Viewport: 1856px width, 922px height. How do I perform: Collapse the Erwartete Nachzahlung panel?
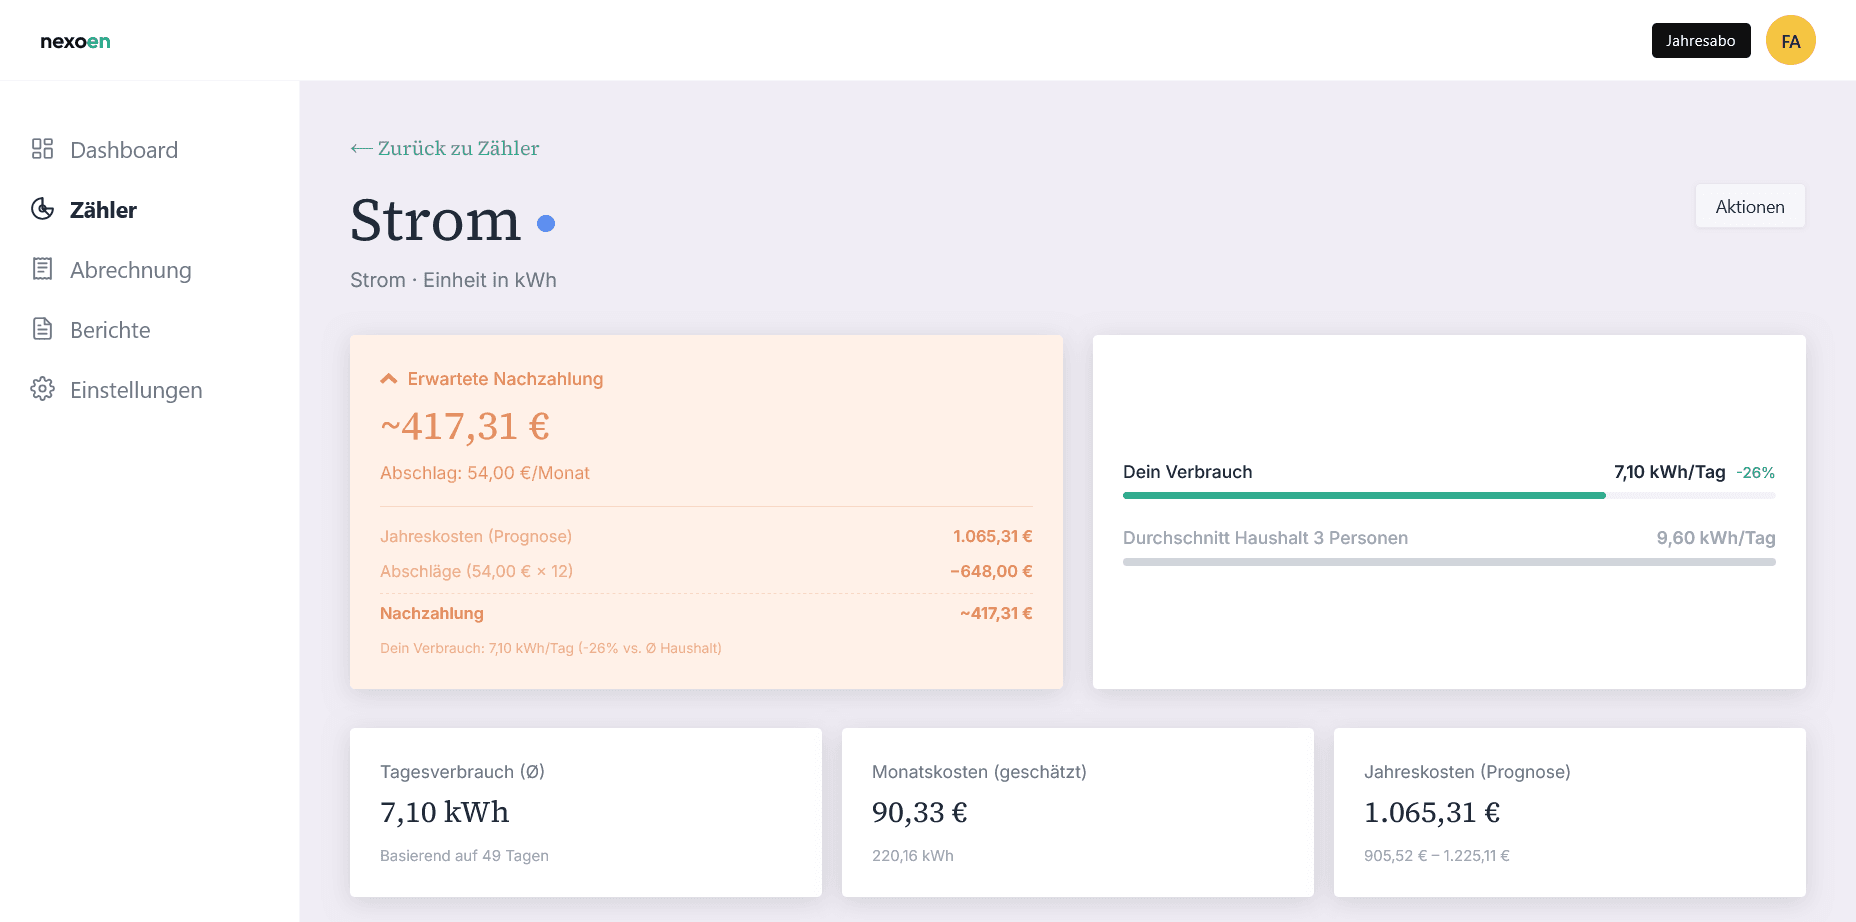(388, 378)
